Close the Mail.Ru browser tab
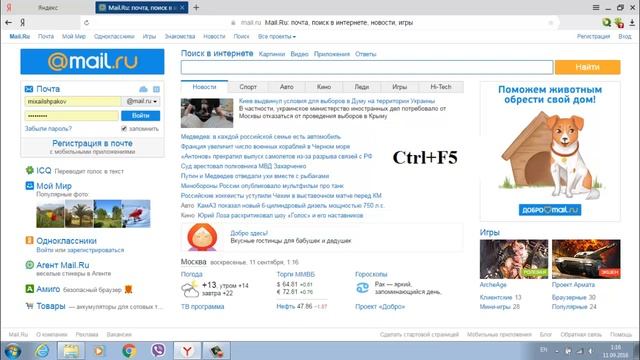This screenshot has height=360, width=640. (x=182, y=7)
